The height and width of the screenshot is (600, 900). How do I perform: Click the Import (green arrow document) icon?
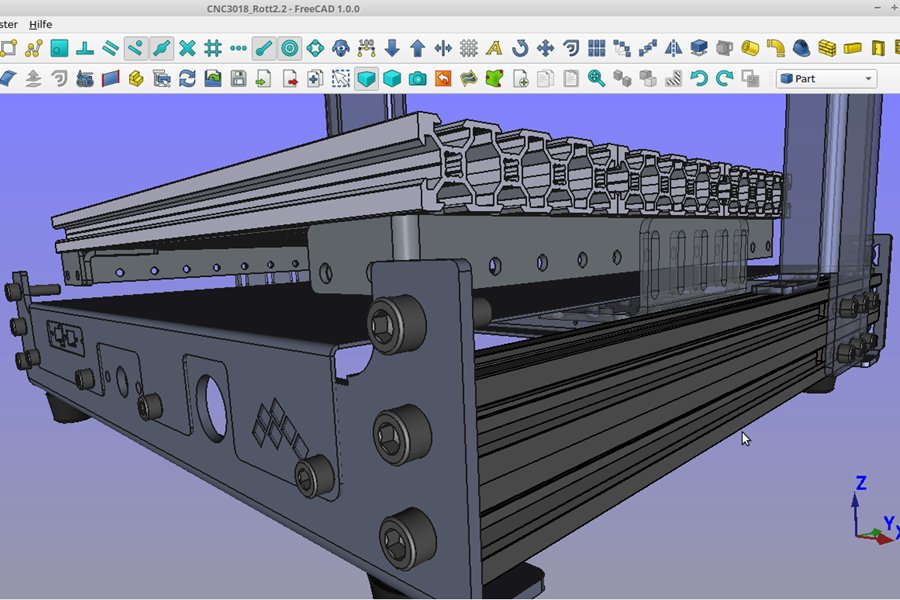[x=264, y=79]
